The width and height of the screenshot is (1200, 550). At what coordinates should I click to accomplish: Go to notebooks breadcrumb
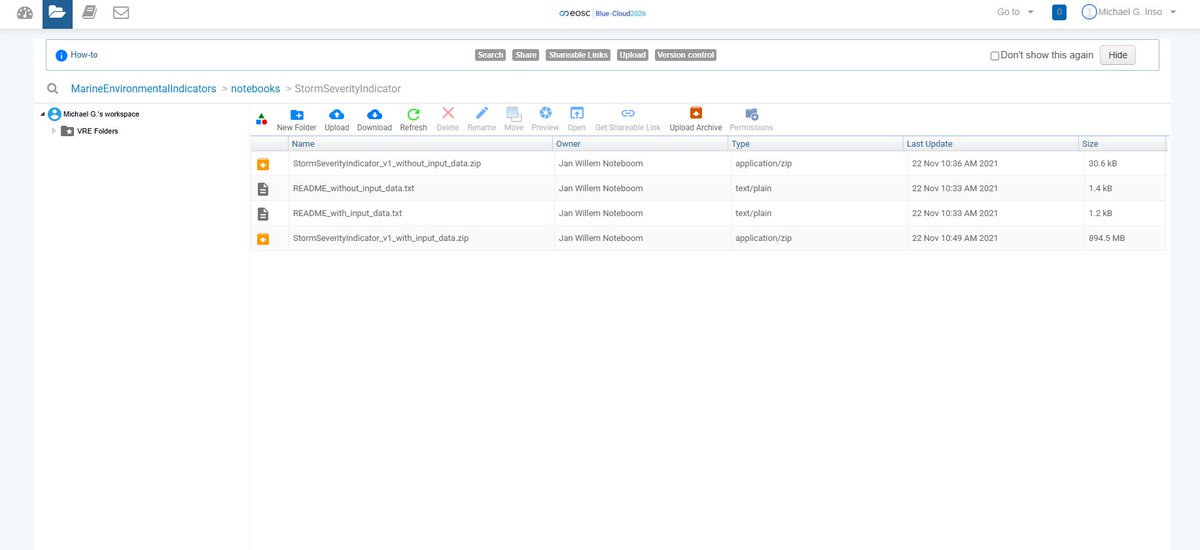[x=255, y=89]
